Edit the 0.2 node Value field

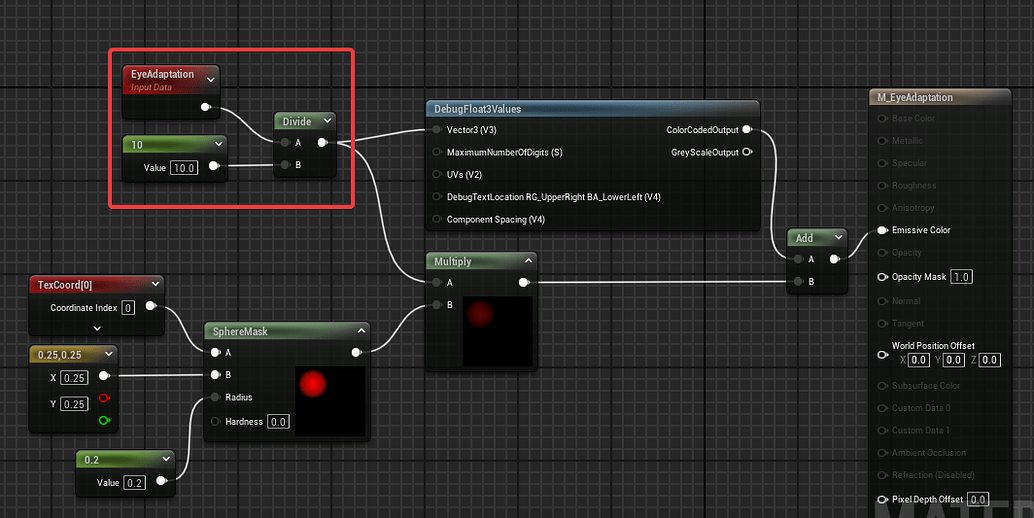click(135, 482)
